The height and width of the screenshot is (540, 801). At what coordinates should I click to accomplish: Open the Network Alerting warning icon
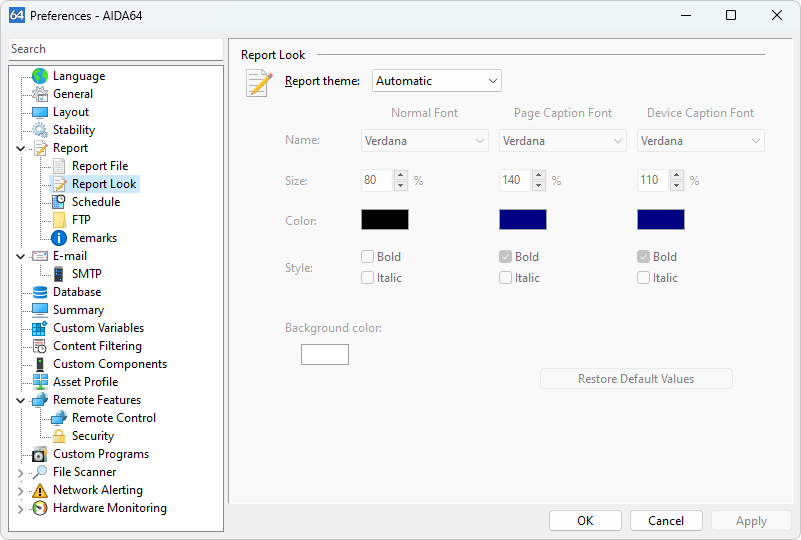(40, 490)
